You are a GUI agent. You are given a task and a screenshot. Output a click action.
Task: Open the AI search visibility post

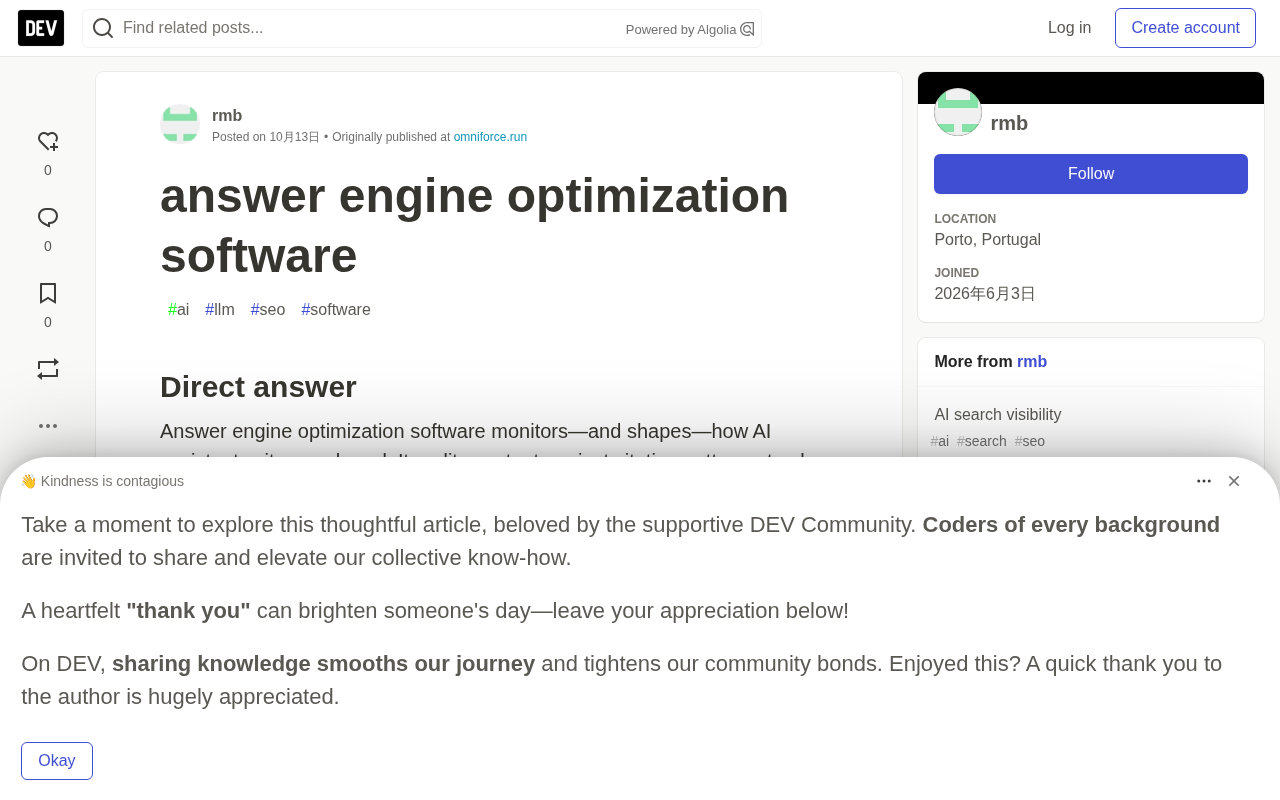(x=998, y=415)
